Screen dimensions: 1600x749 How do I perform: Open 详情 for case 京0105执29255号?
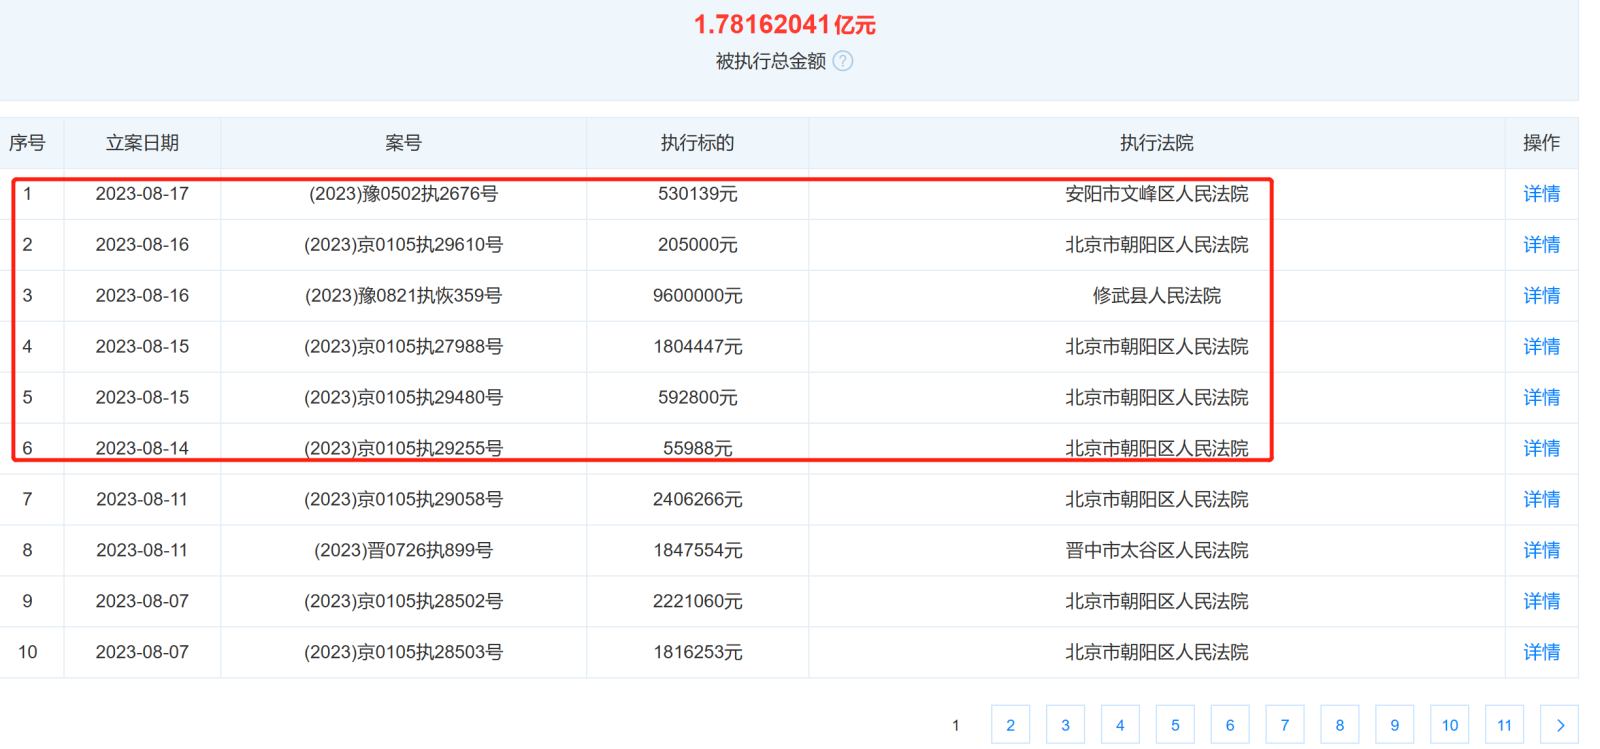[x=1541, y=449]
